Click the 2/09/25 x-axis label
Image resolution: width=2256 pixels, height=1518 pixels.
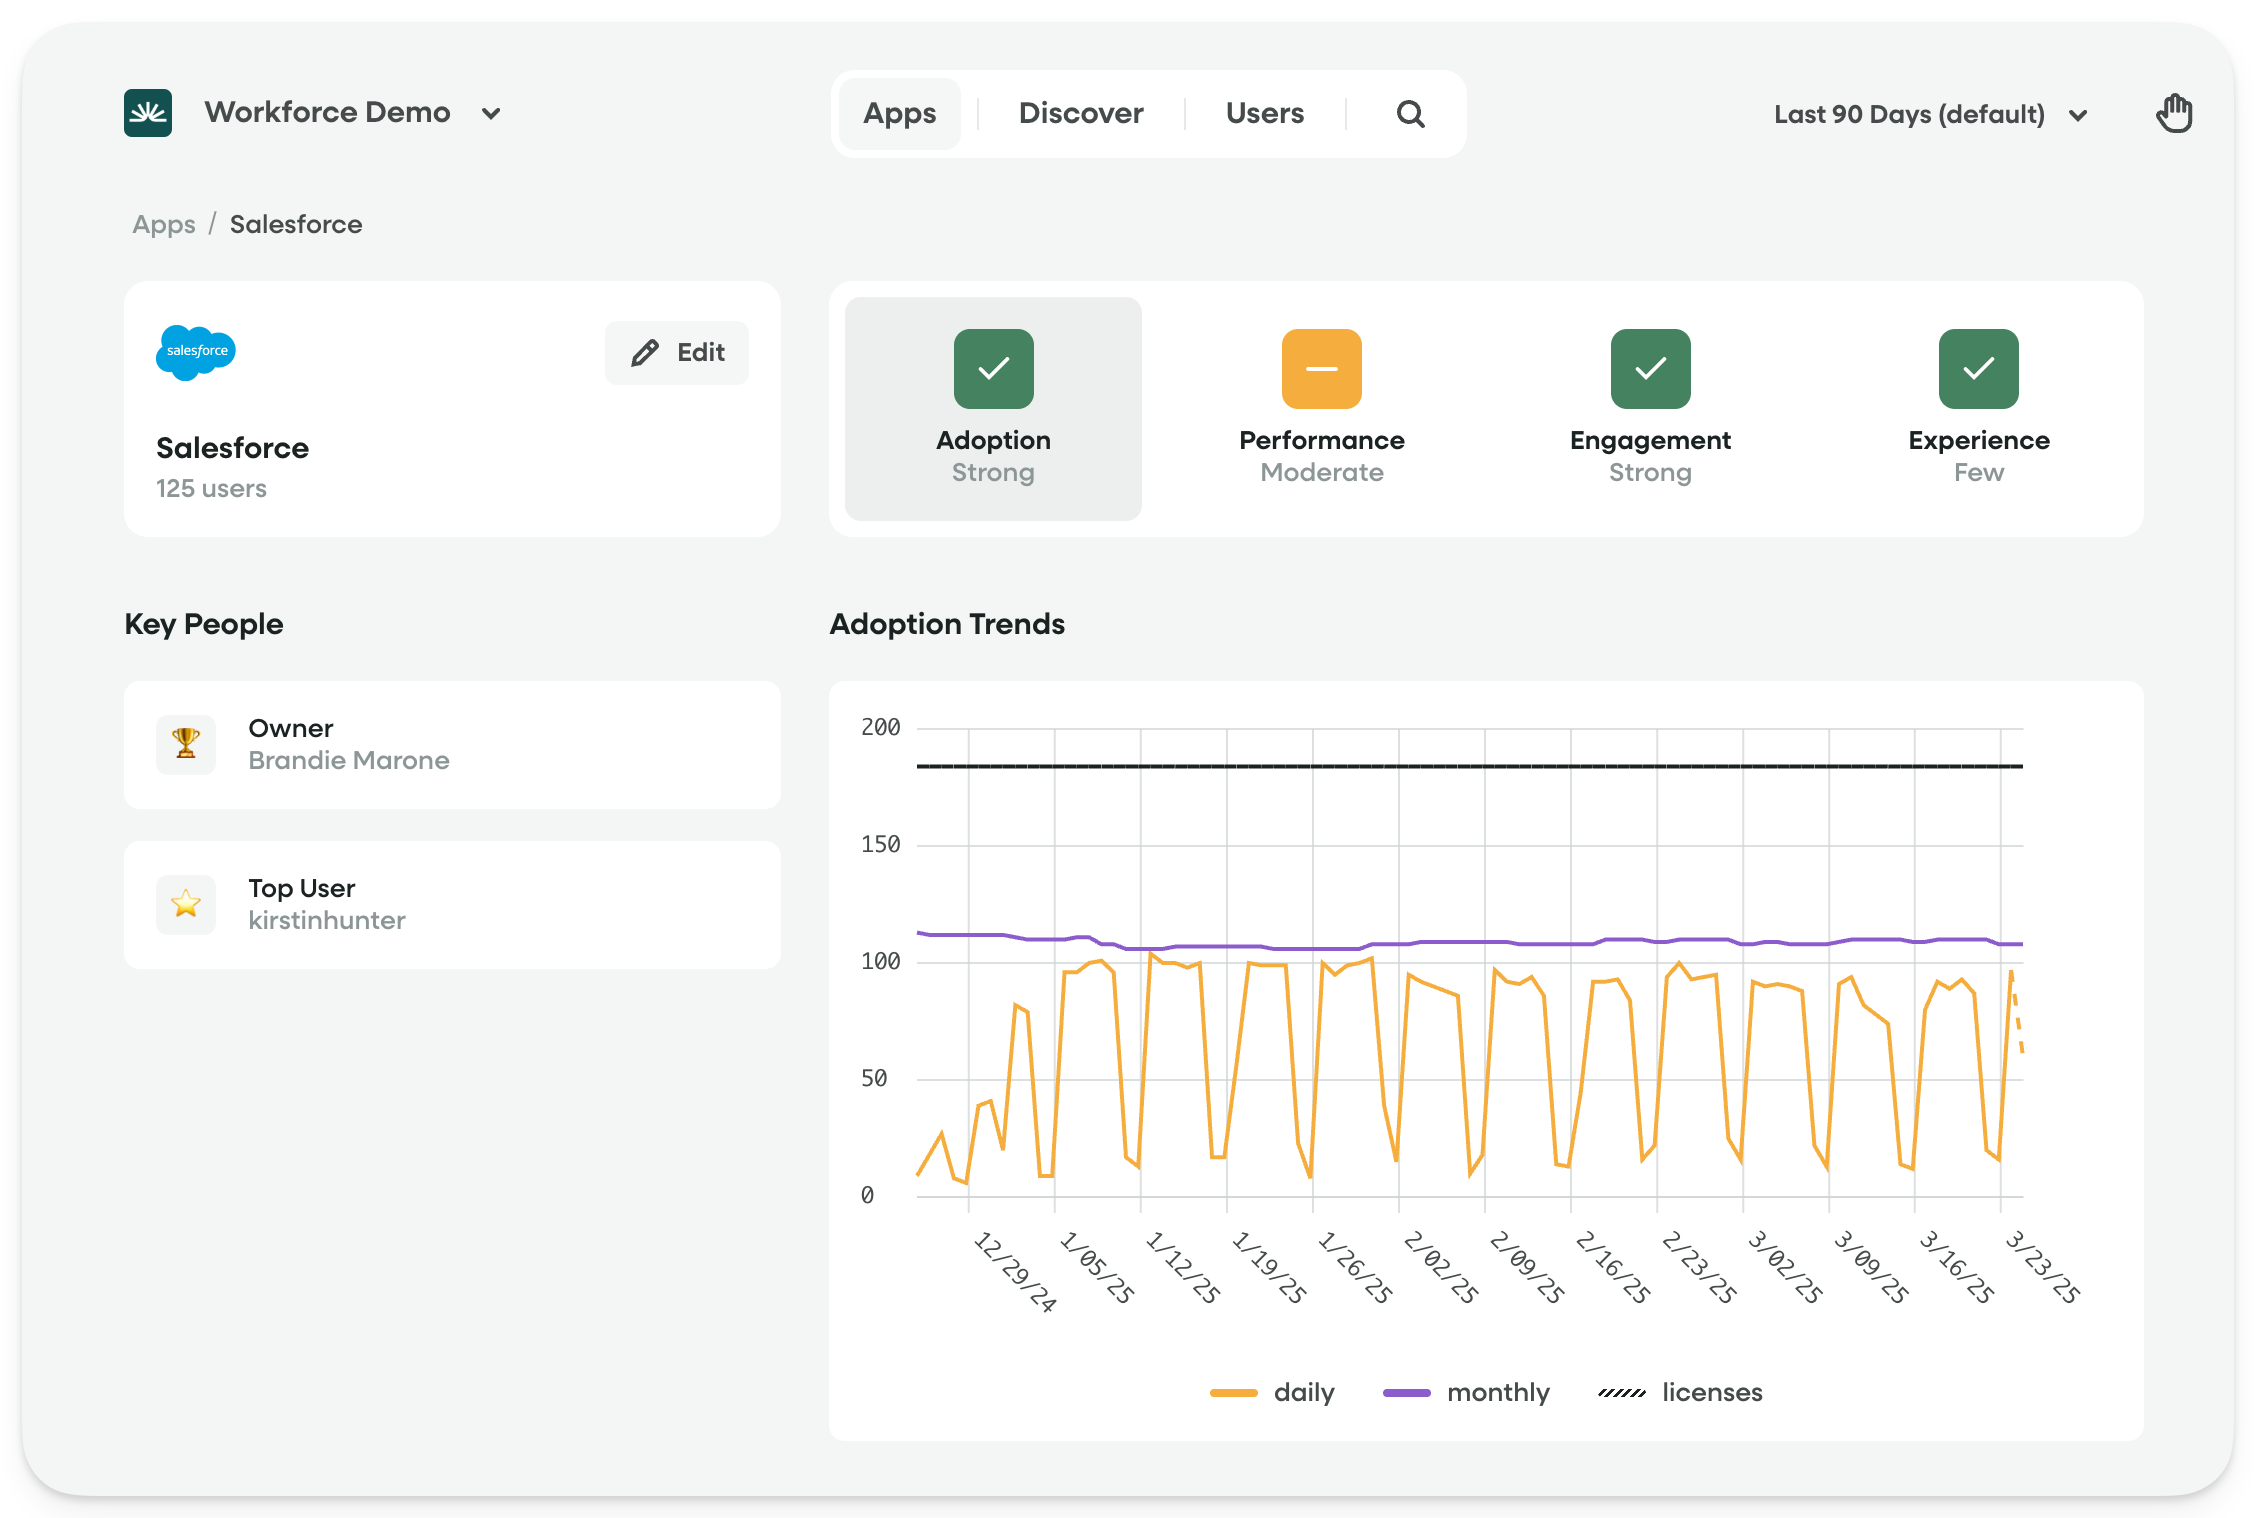click(x=1526, y=1267)
